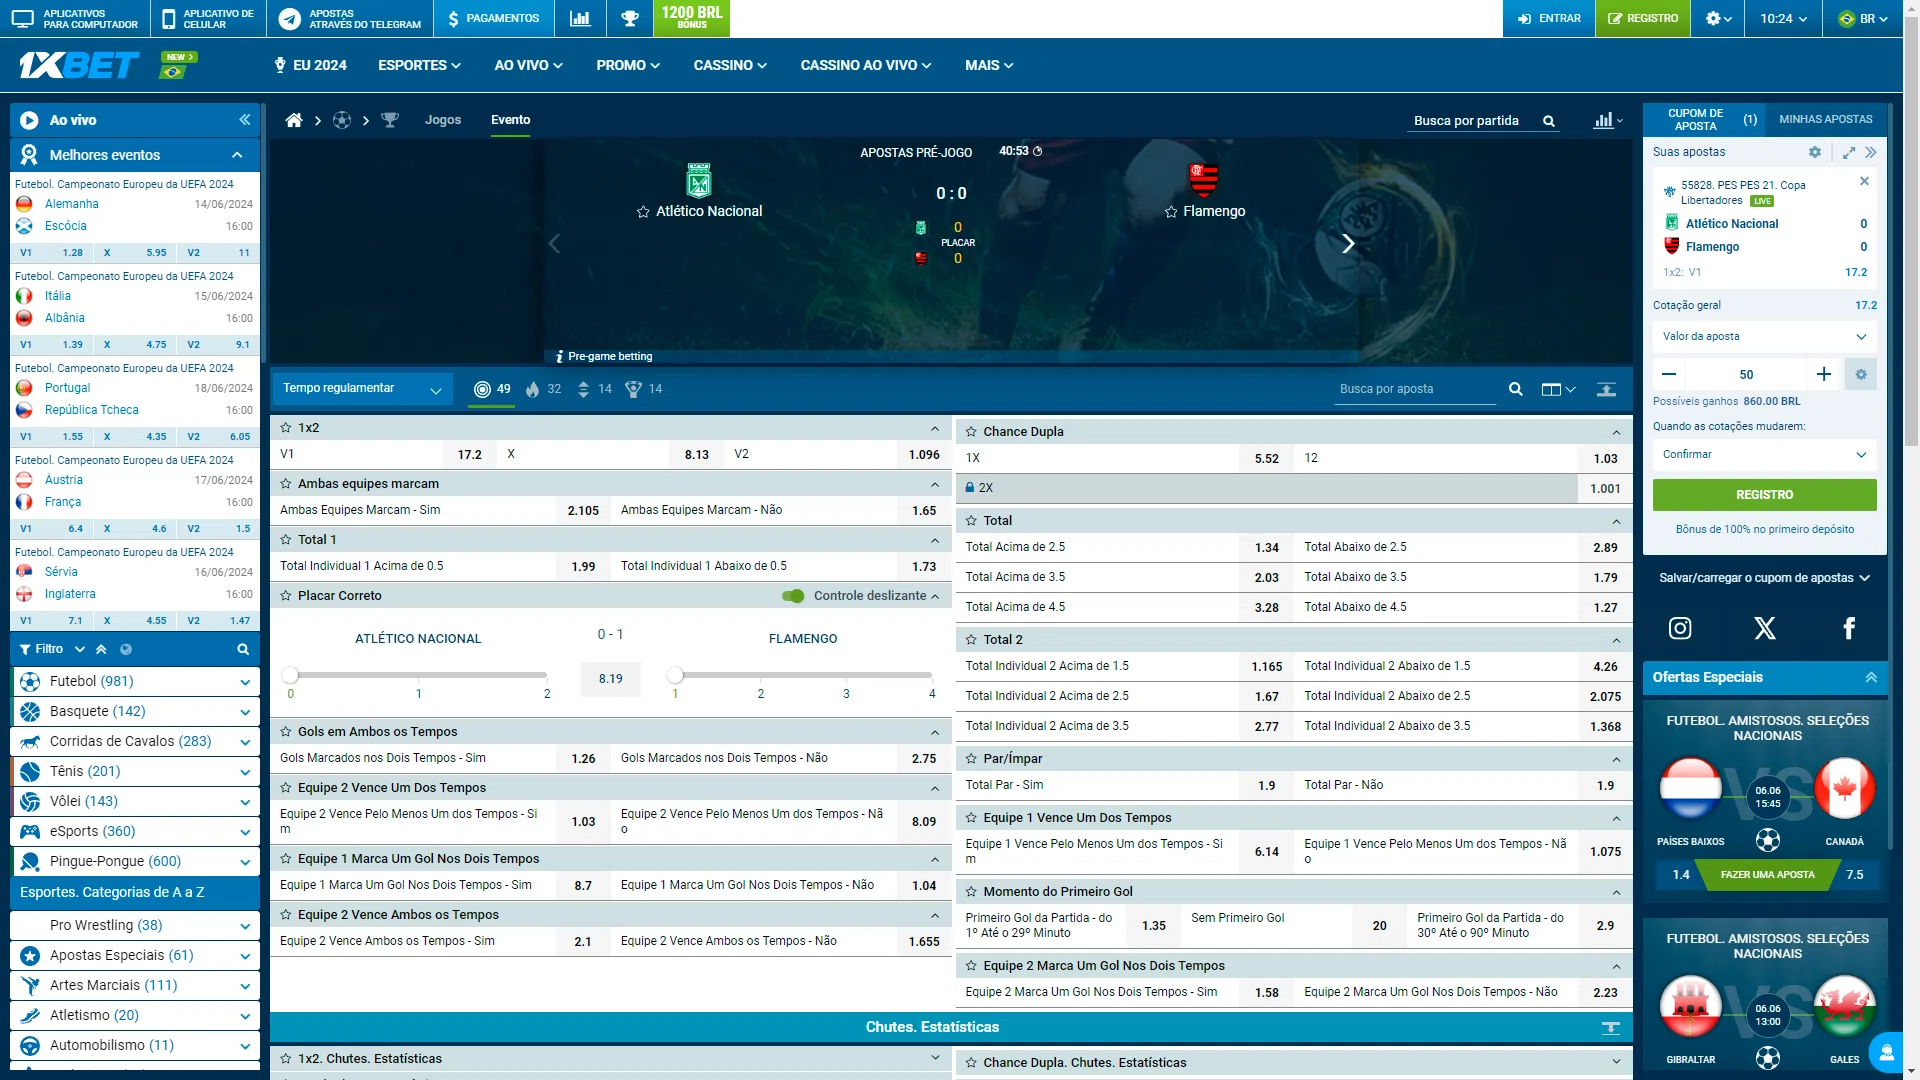Star the 1x2 market
Image resolution: width=1920 pixels, height=1080 pixels.
point(286,427)
